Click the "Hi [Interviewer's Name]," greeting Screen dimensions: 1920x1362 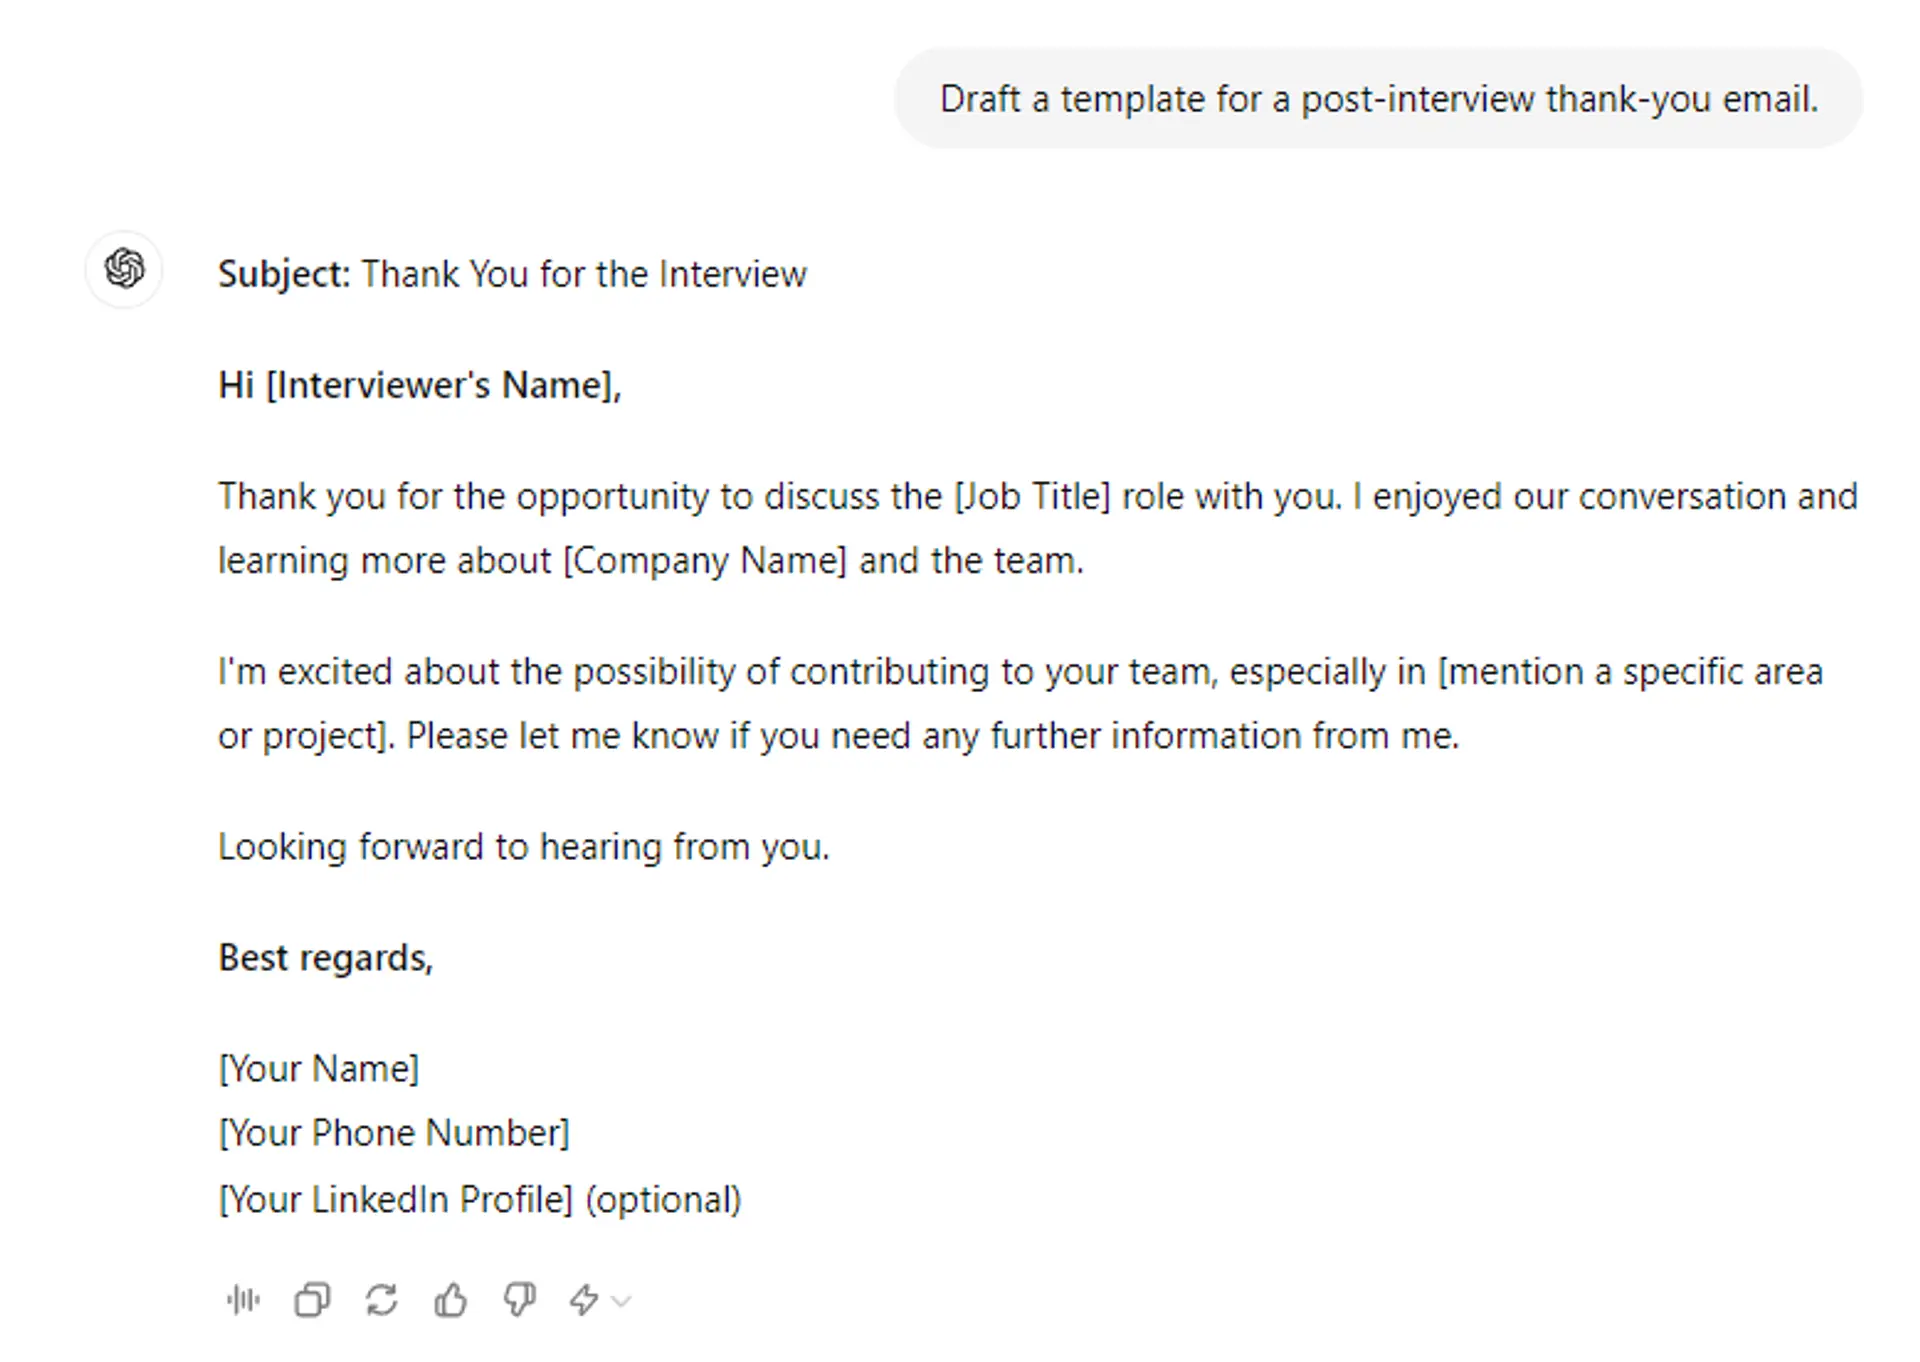click(x=420, y=385)
